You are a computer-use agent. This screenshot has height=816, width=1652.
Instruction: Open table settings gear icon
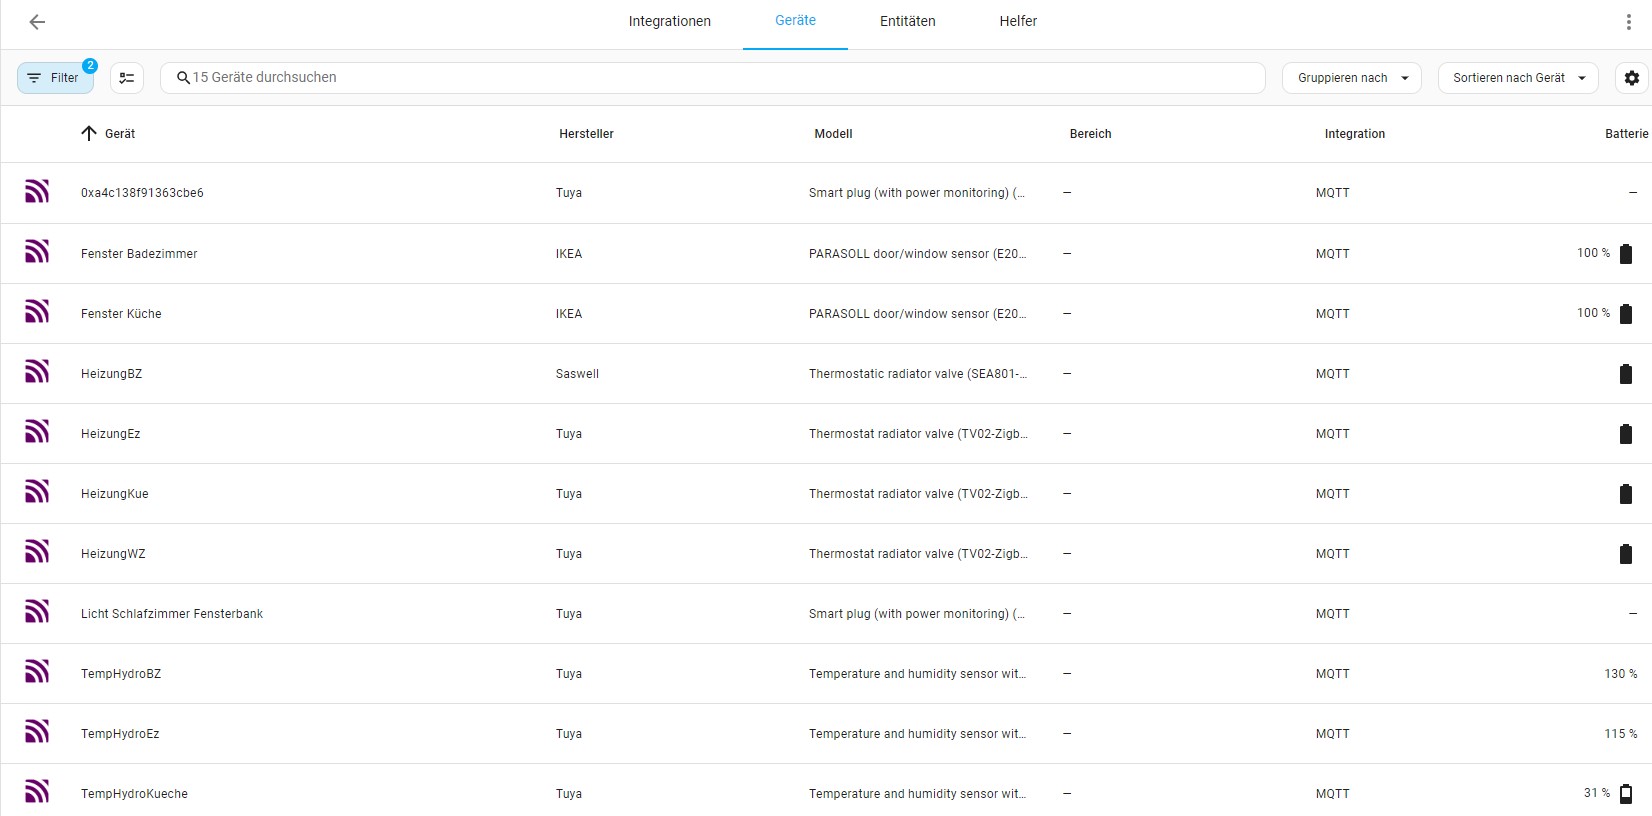click(x=1632, y=78)
